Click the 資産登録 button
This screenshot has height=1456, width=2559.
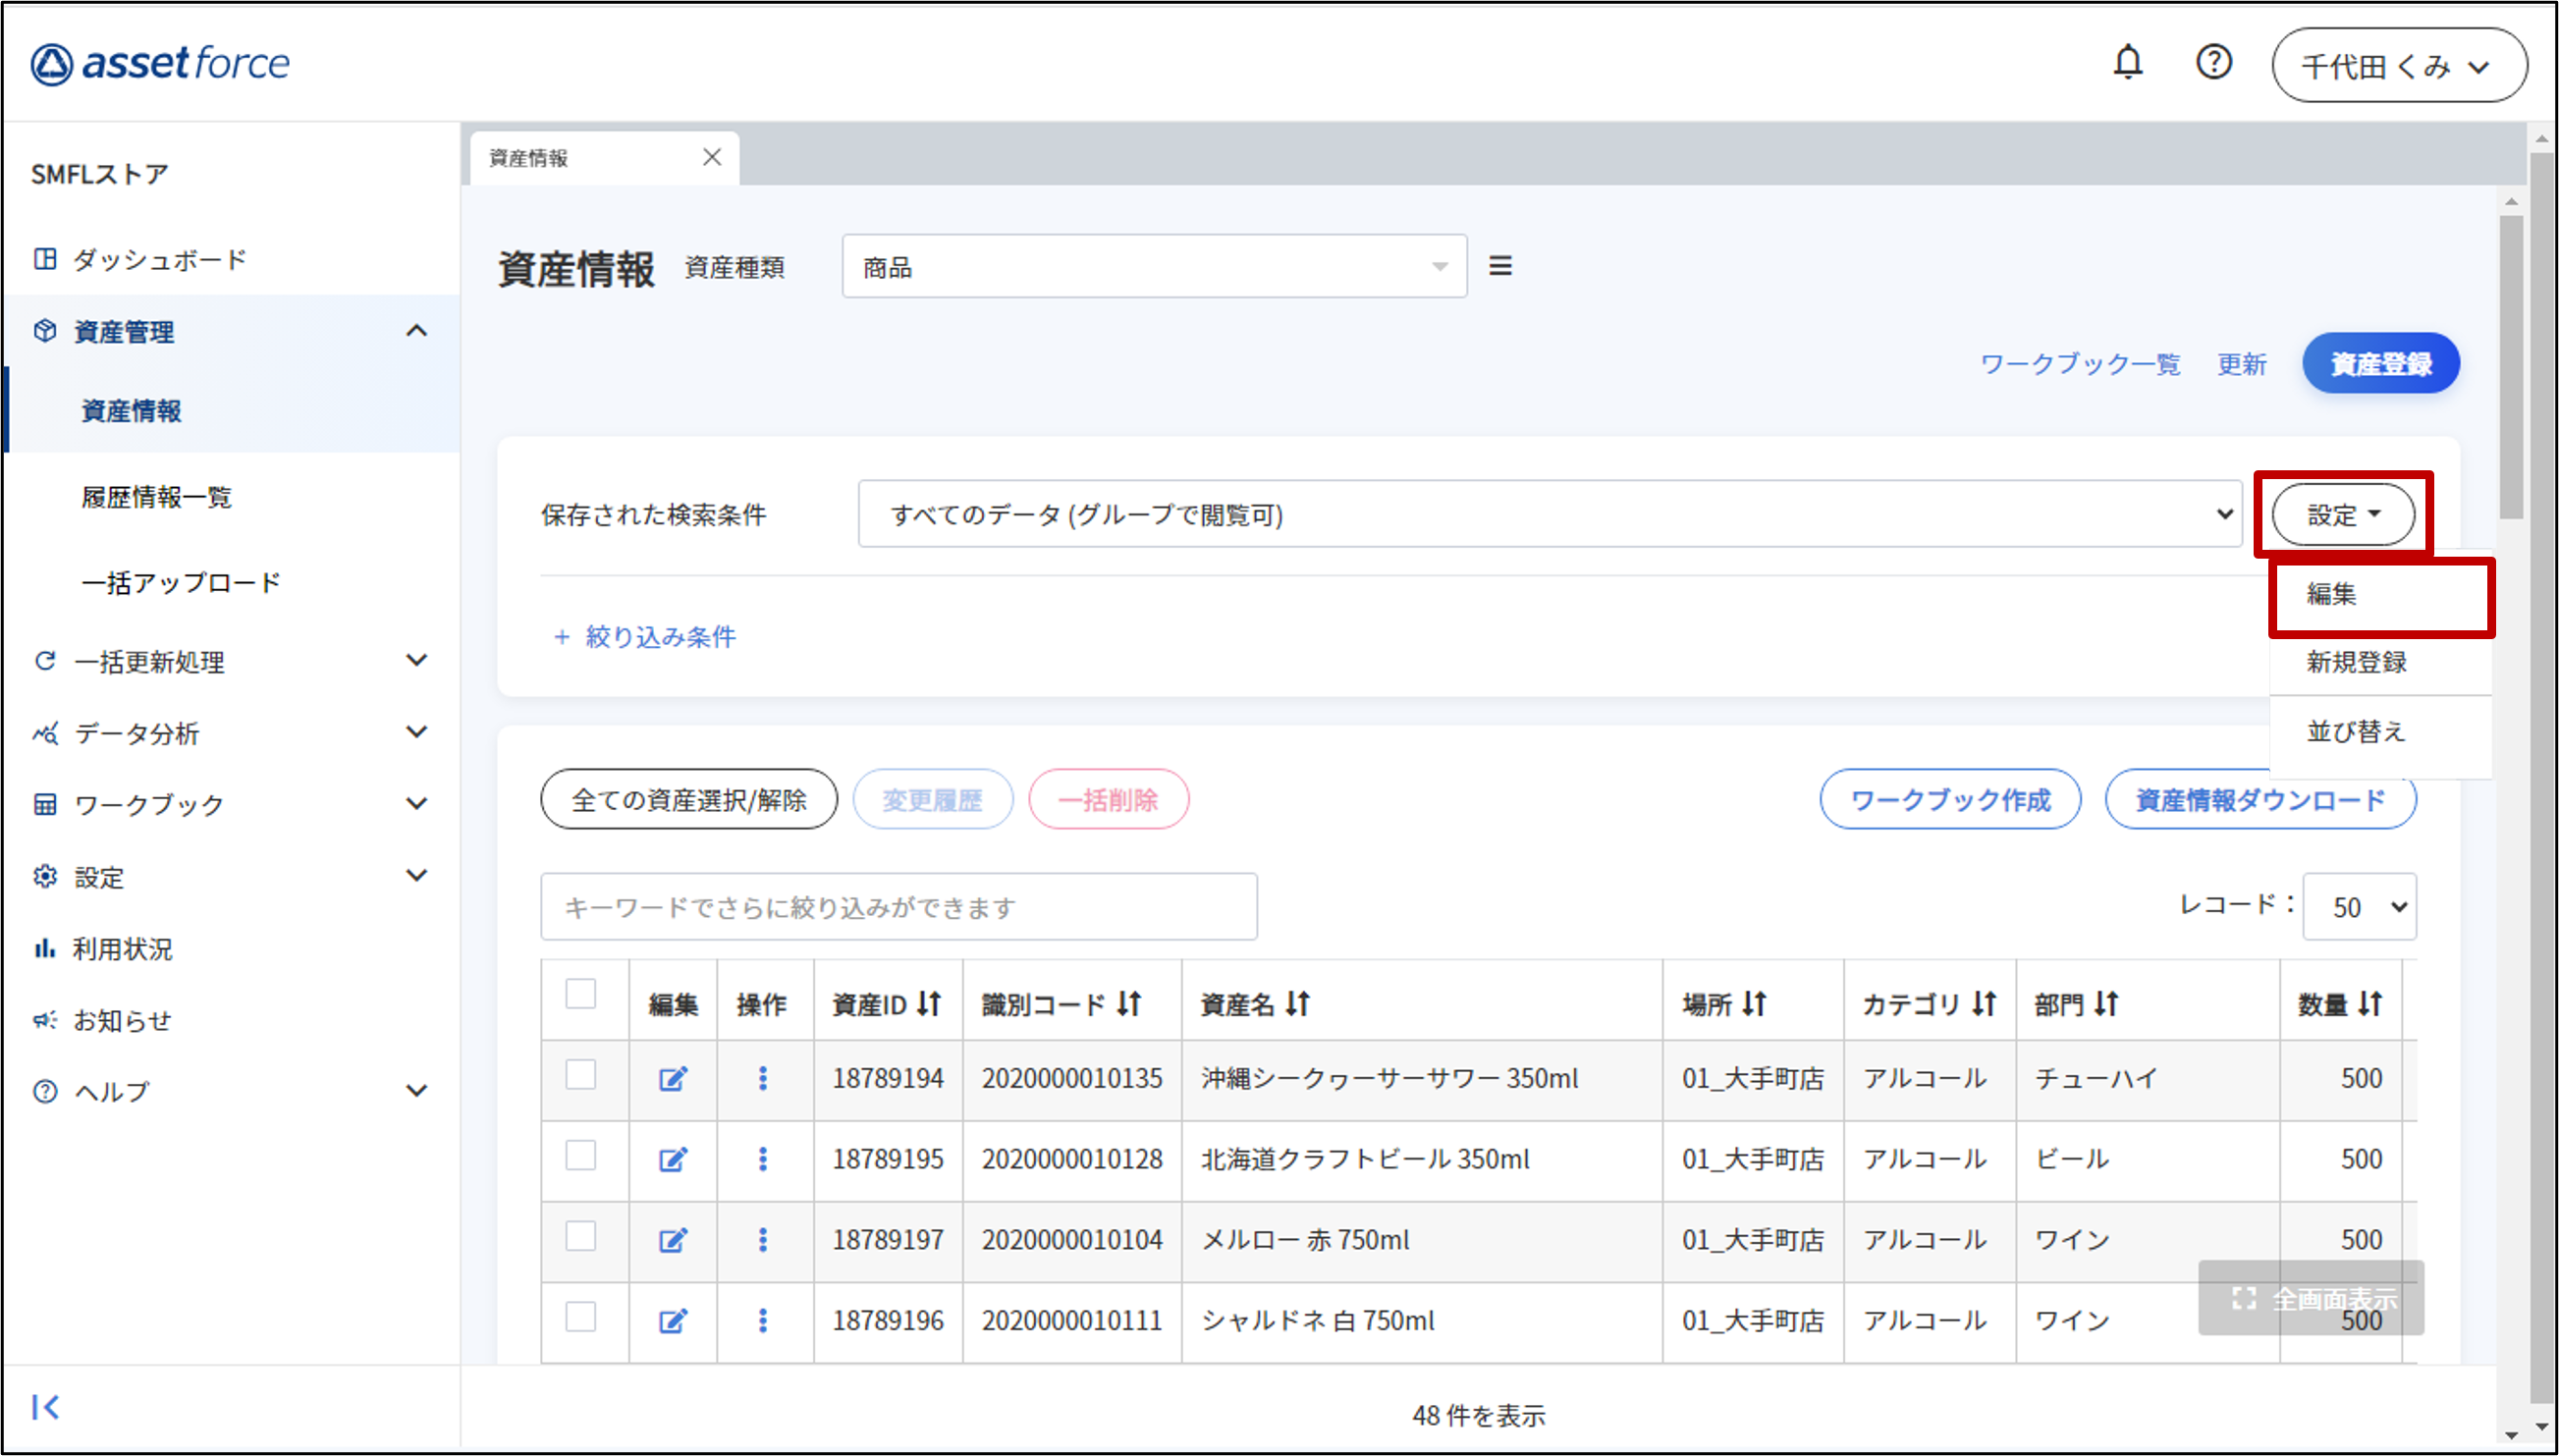2380,364
